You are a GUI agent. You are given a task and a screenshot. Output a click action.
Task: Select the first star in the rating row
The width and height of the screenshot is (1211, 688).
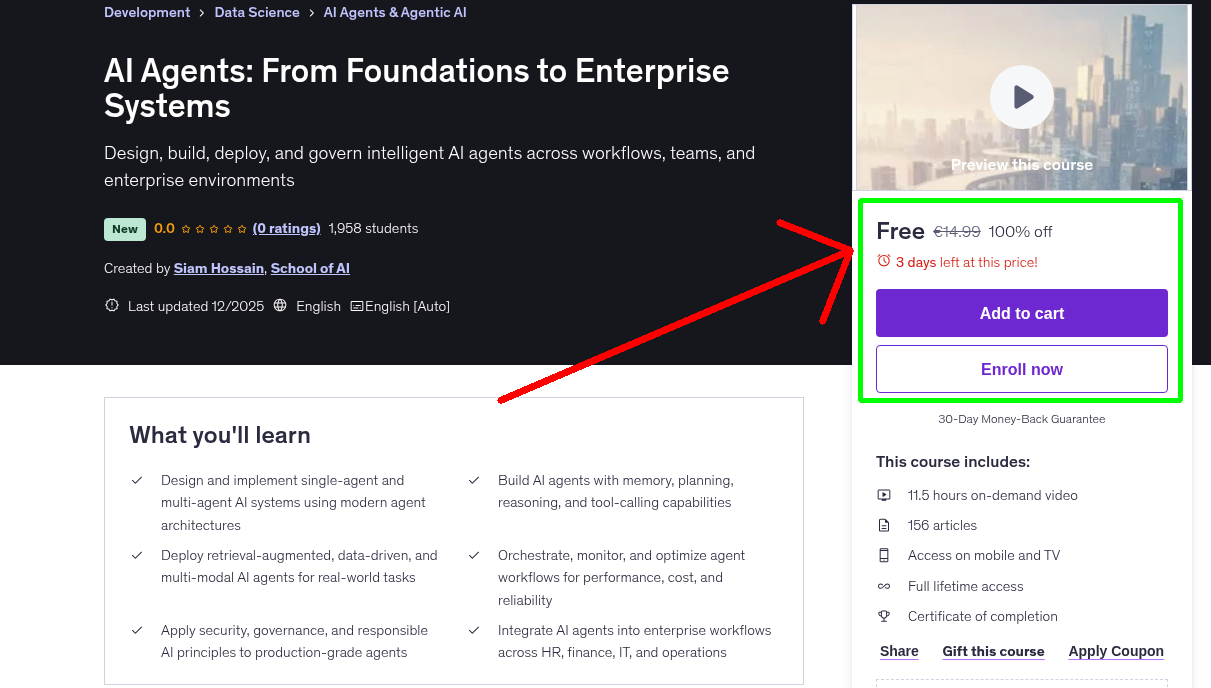pyautogui.click(x=188, y=228)
